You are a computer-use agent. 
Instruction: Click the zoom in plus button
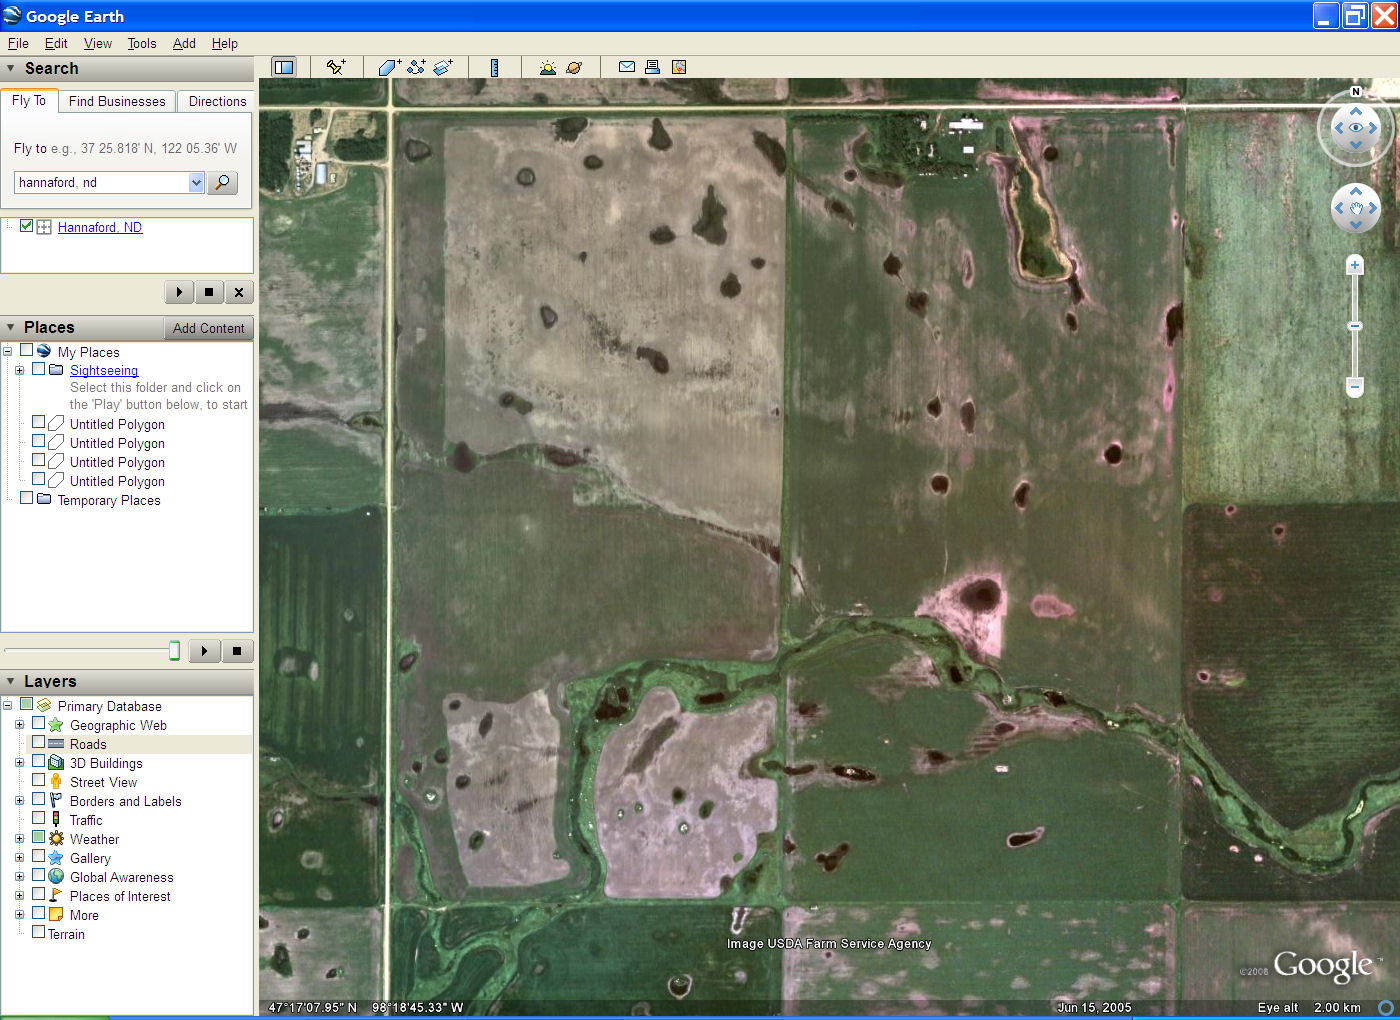coord(1355,265)
